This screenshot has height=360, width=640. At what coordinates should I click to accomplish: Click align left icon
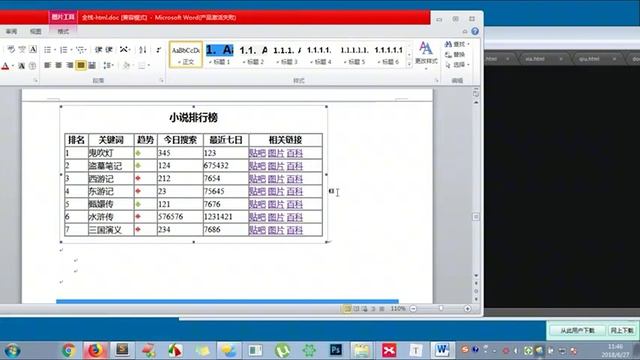pyautogui.click(x=47, y=65)
